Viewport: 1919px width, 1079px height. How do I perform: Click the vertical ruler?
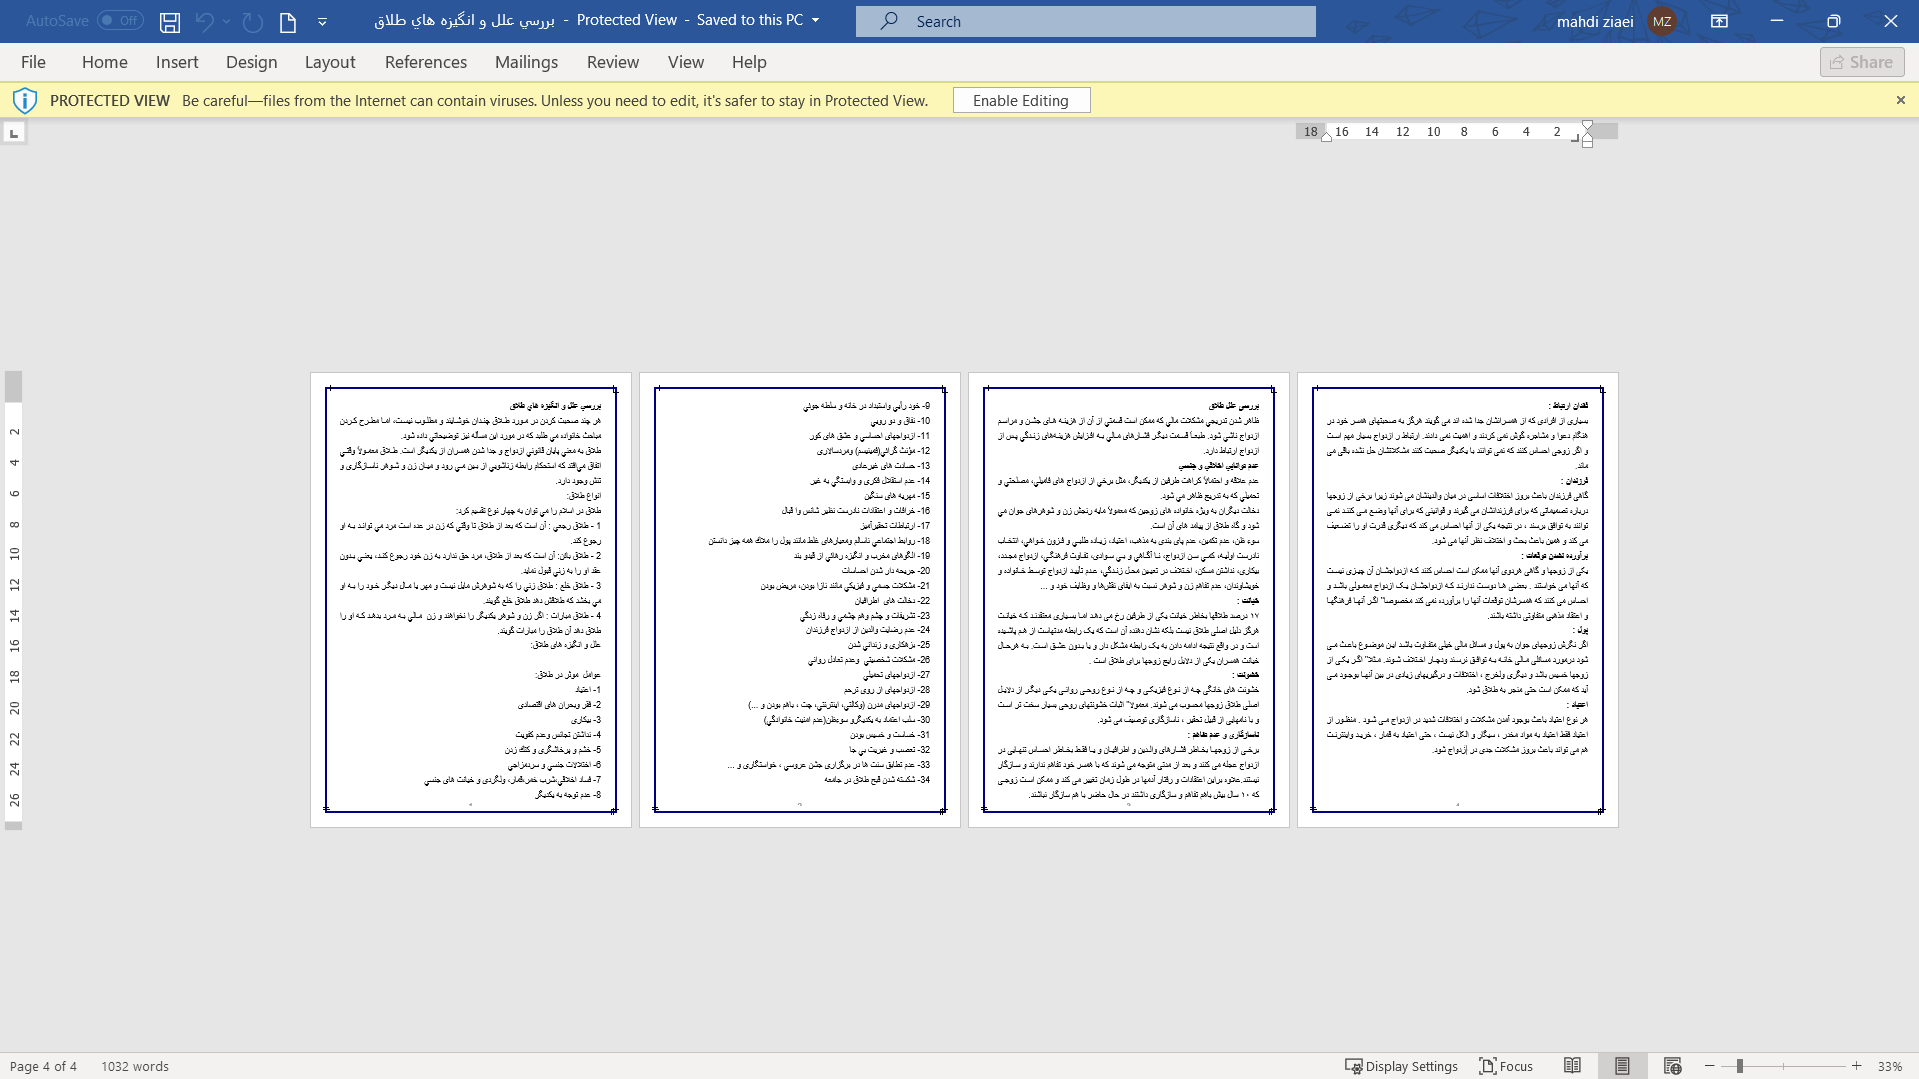pos(14,600)
